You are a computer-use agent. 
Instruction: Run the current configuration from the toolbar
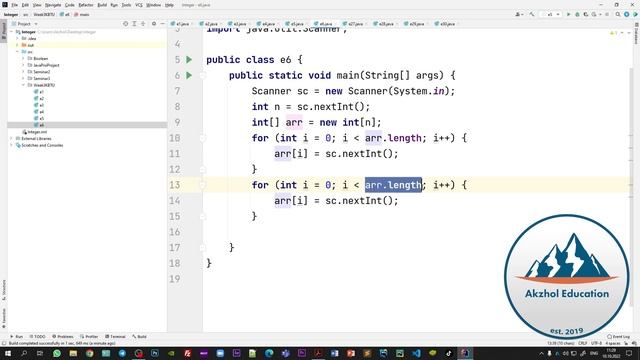[x=568, y=14]
